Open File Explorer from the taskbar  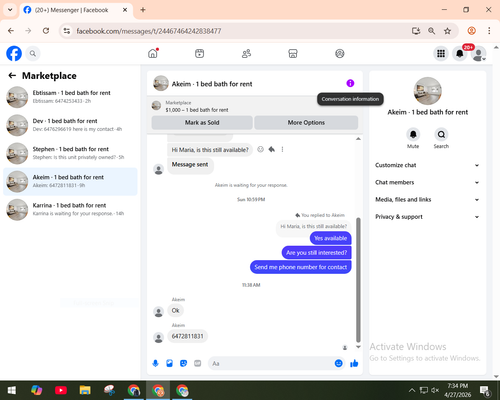pyautogui.click(x=85, y=390)
